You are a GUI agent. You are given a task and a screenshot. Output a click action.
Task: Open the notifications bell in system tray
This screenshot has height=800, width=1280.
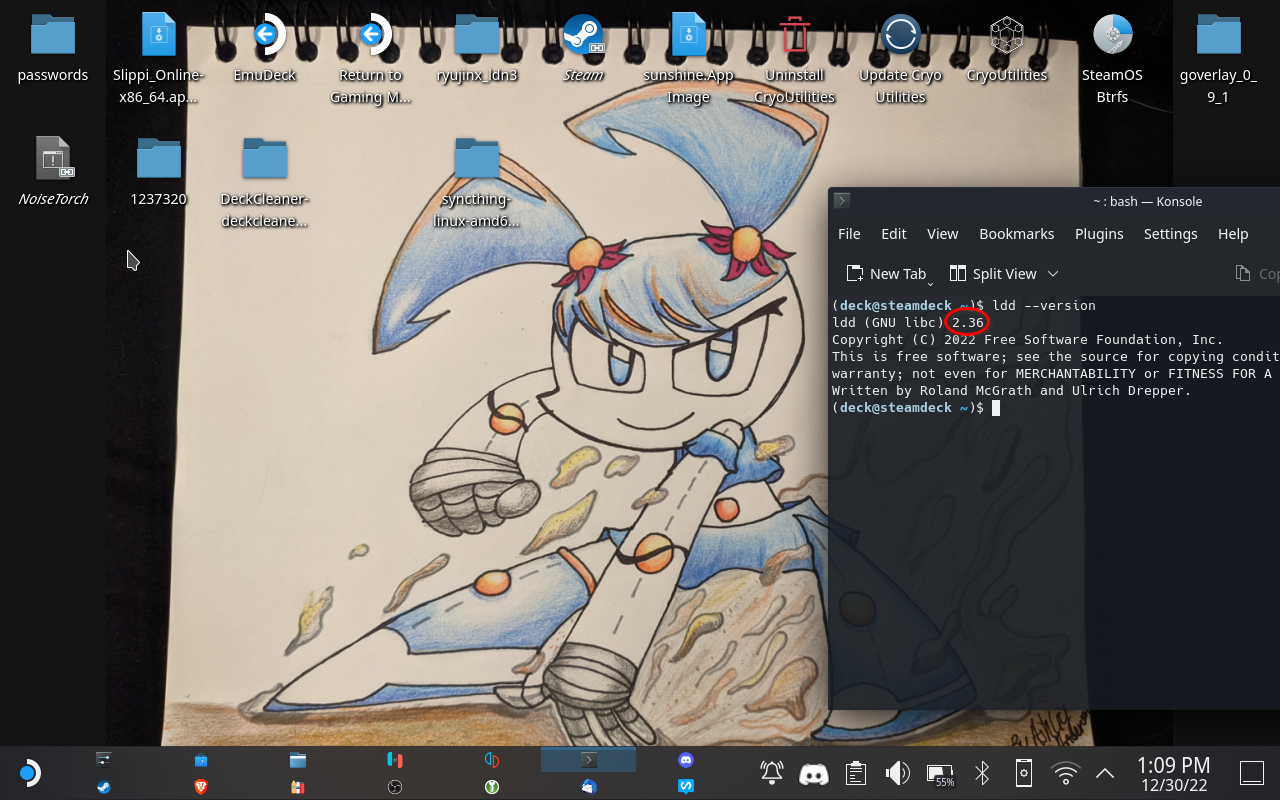(x=772, y=773)
